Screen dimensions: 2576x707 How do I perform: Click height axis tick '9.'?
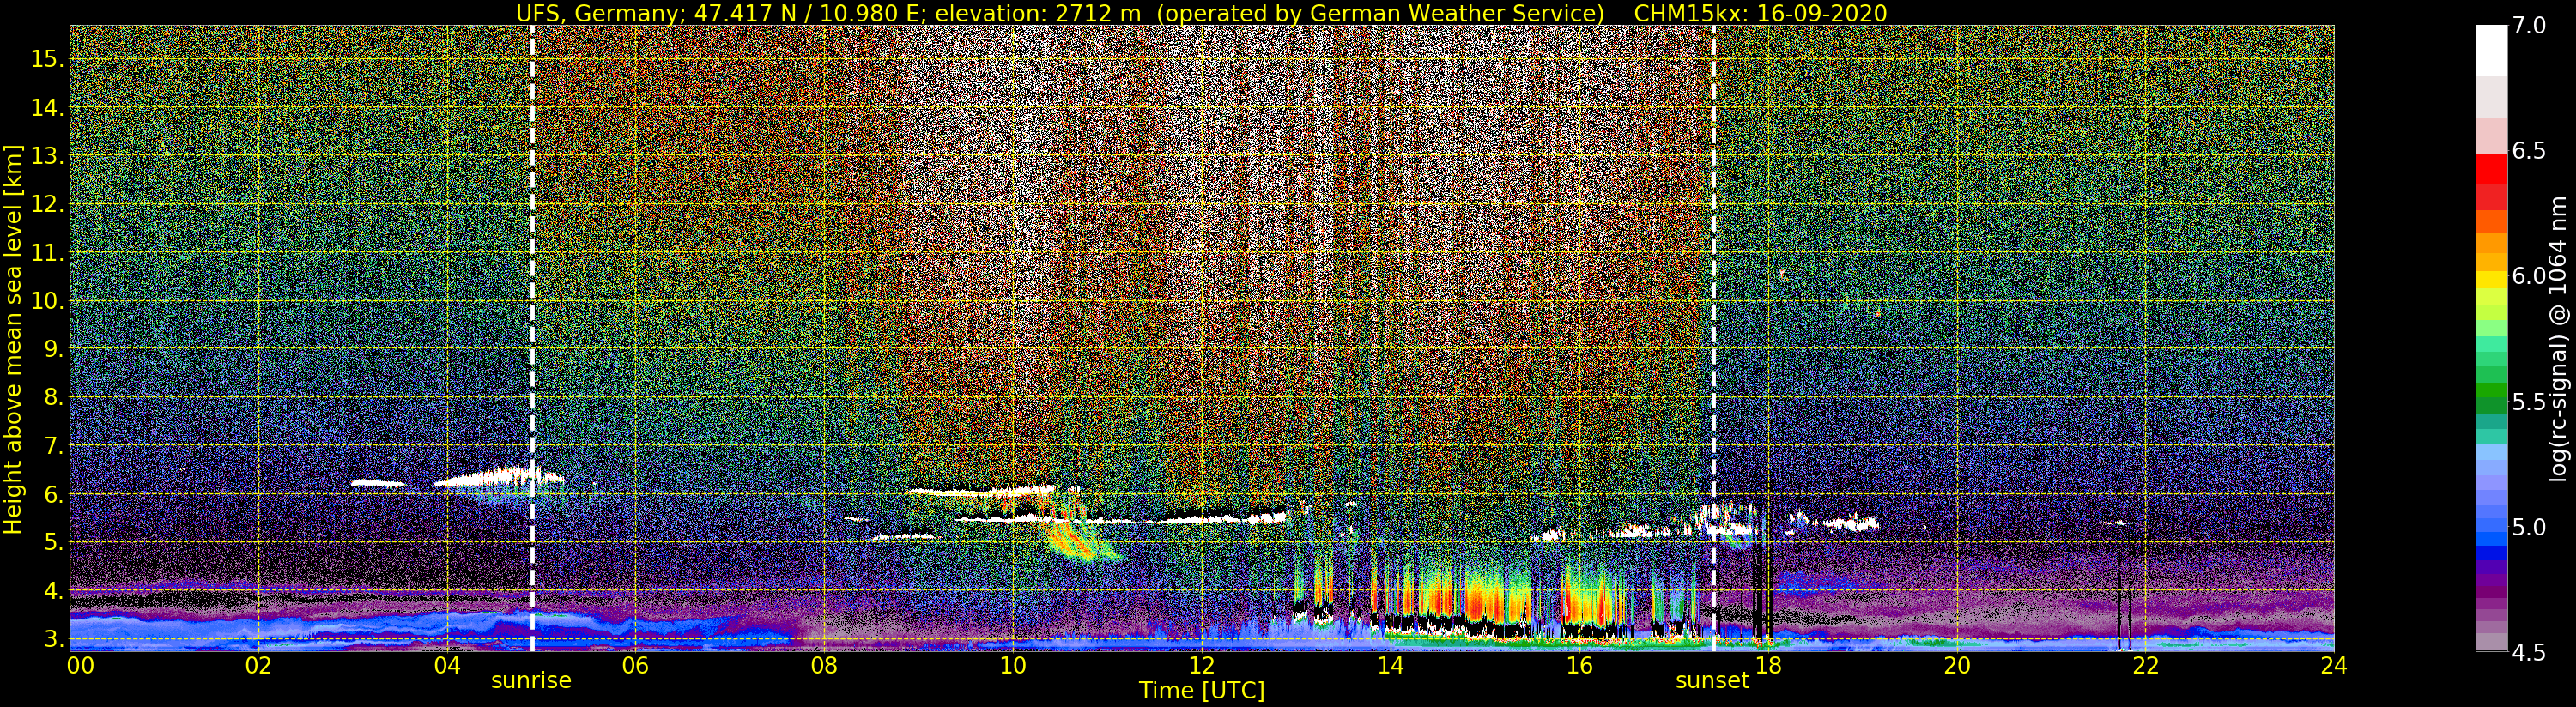click(52, 349)
